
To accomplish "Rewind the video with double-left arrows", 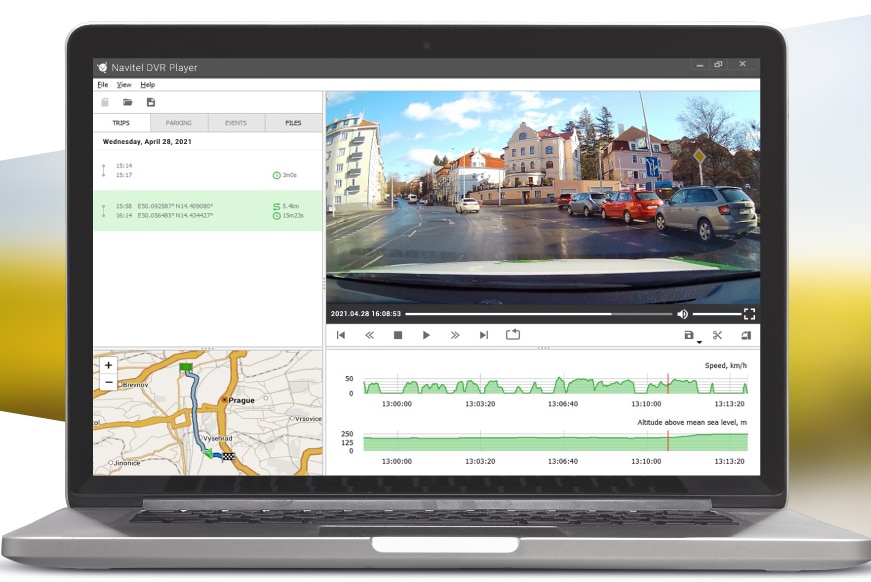I will (369, 335).
